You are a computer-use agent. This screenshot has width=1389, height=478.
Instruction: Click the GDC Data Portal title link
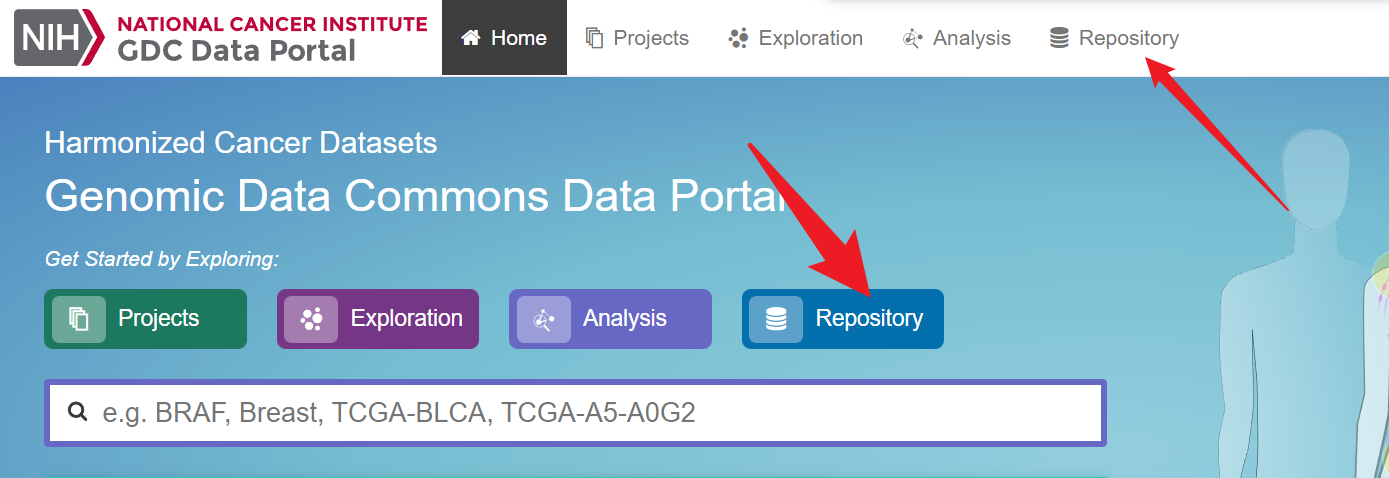[x=237, y=51]
